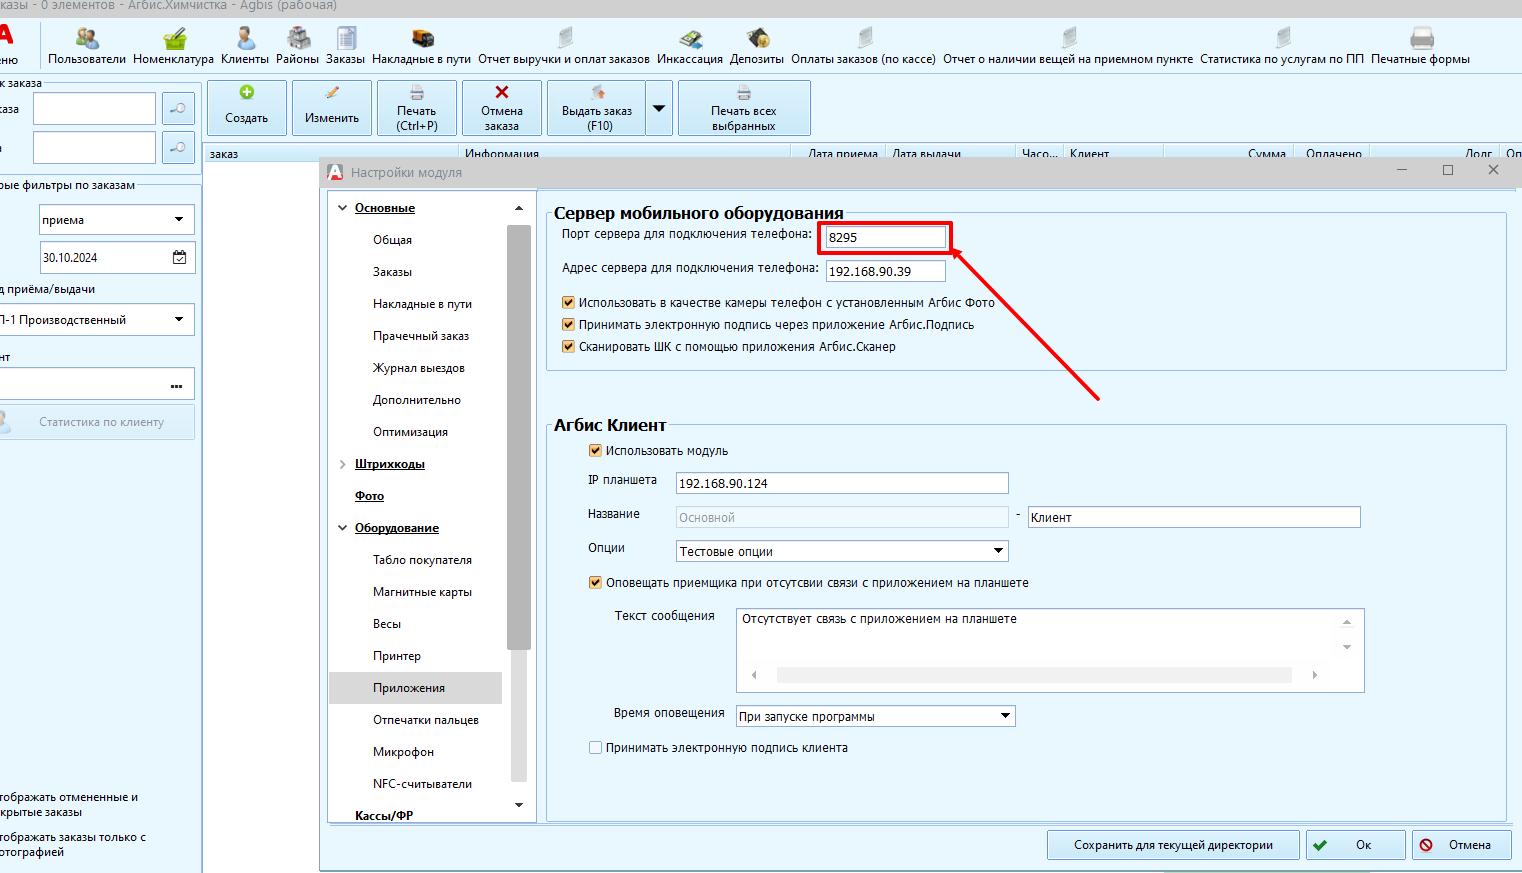Image resolution: width=1522 pixels, height=873 pixels.
Task: Open the Опции Тестовые опции dropdown
Action: [997, 551]
